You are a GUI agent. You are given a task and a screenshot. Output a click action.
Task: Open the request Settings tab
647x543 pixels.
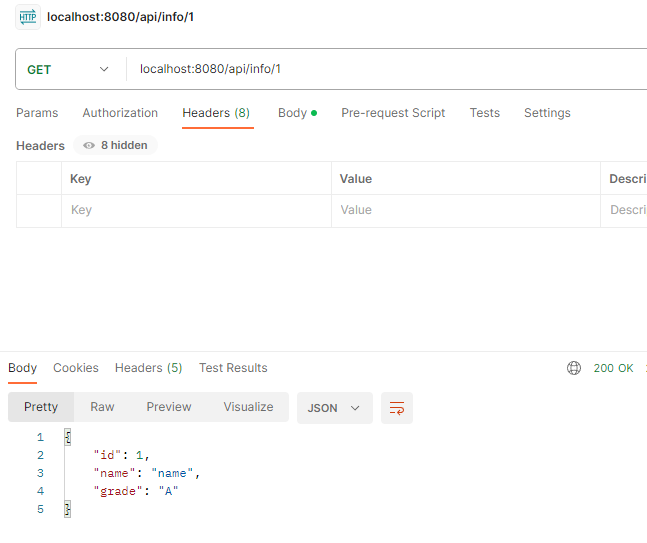click(547, 113)
